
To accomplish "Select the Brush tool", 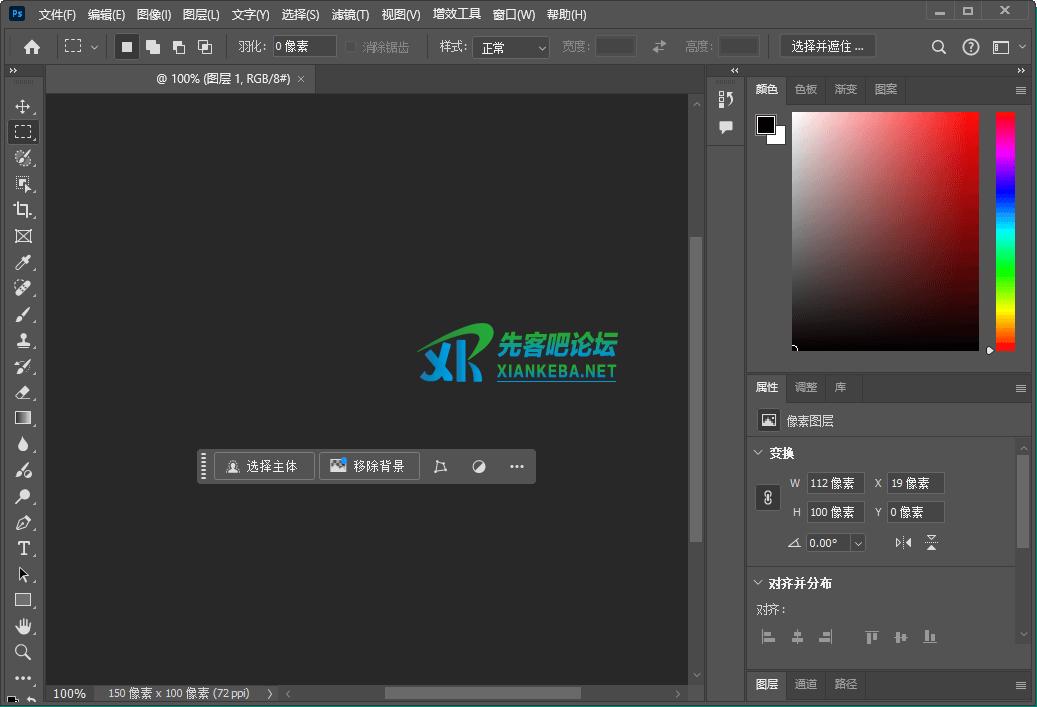I will coord(23,314).
